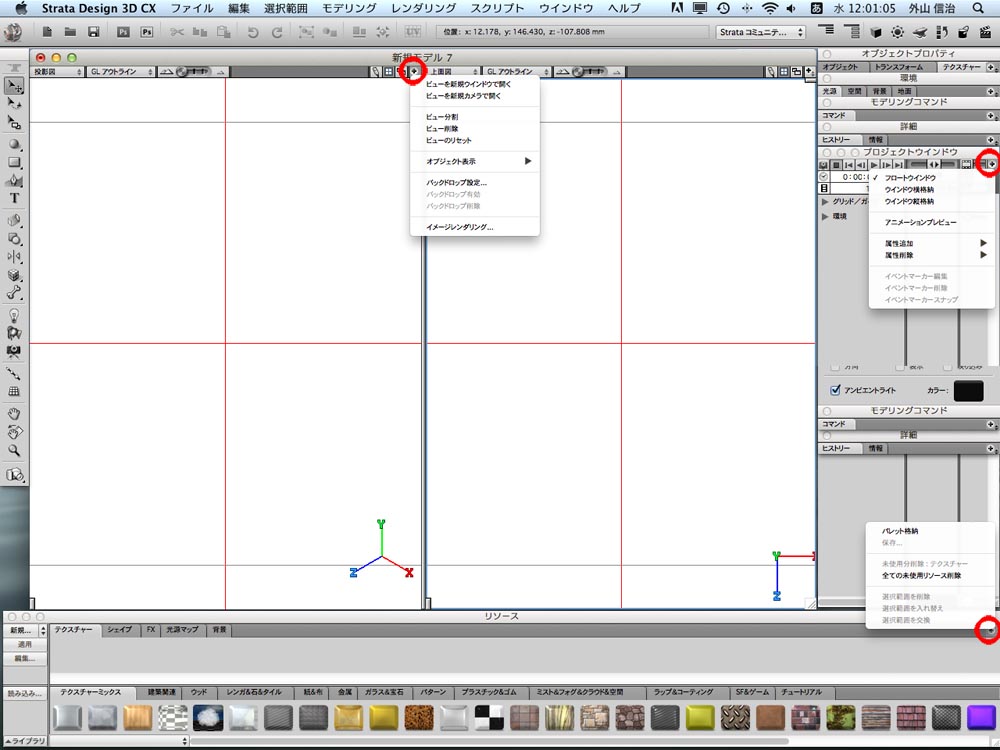Expand the 環境 row in Project Window
The width and height of the screenshot is (1000, 750).
825,216
